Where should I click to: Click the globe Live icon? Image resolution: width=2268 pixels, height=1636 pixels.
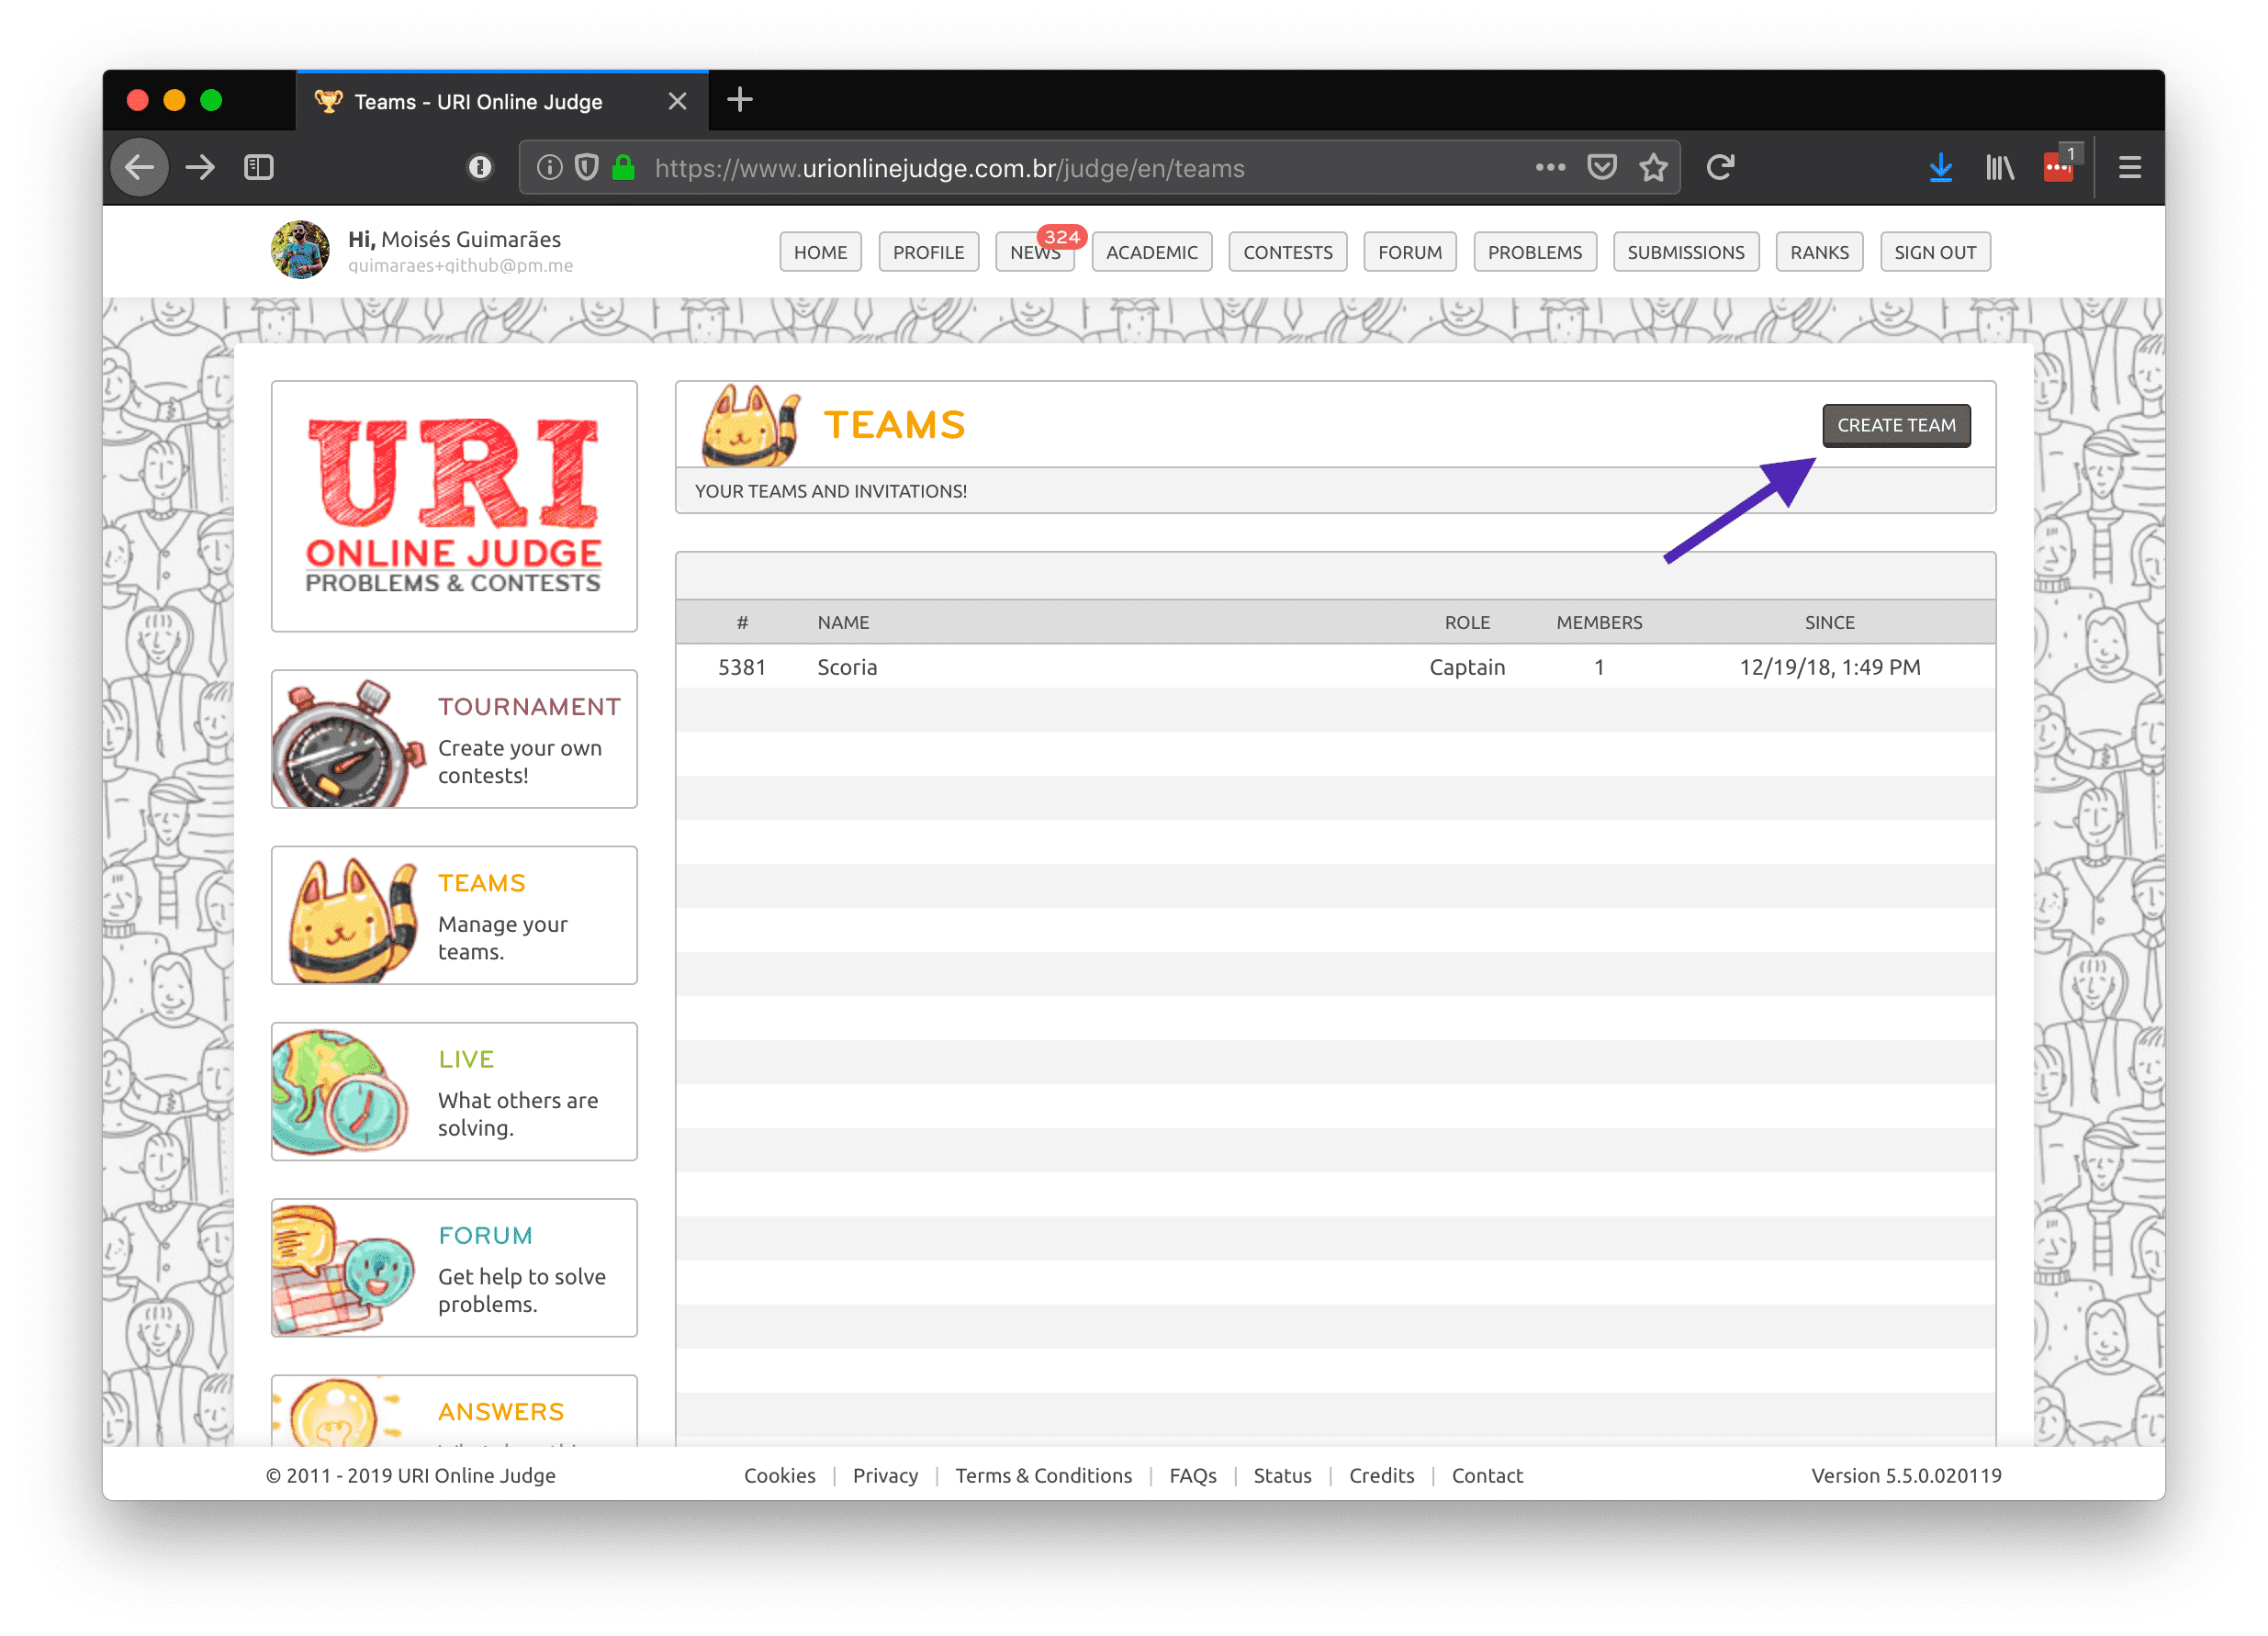click(340, 1092)
